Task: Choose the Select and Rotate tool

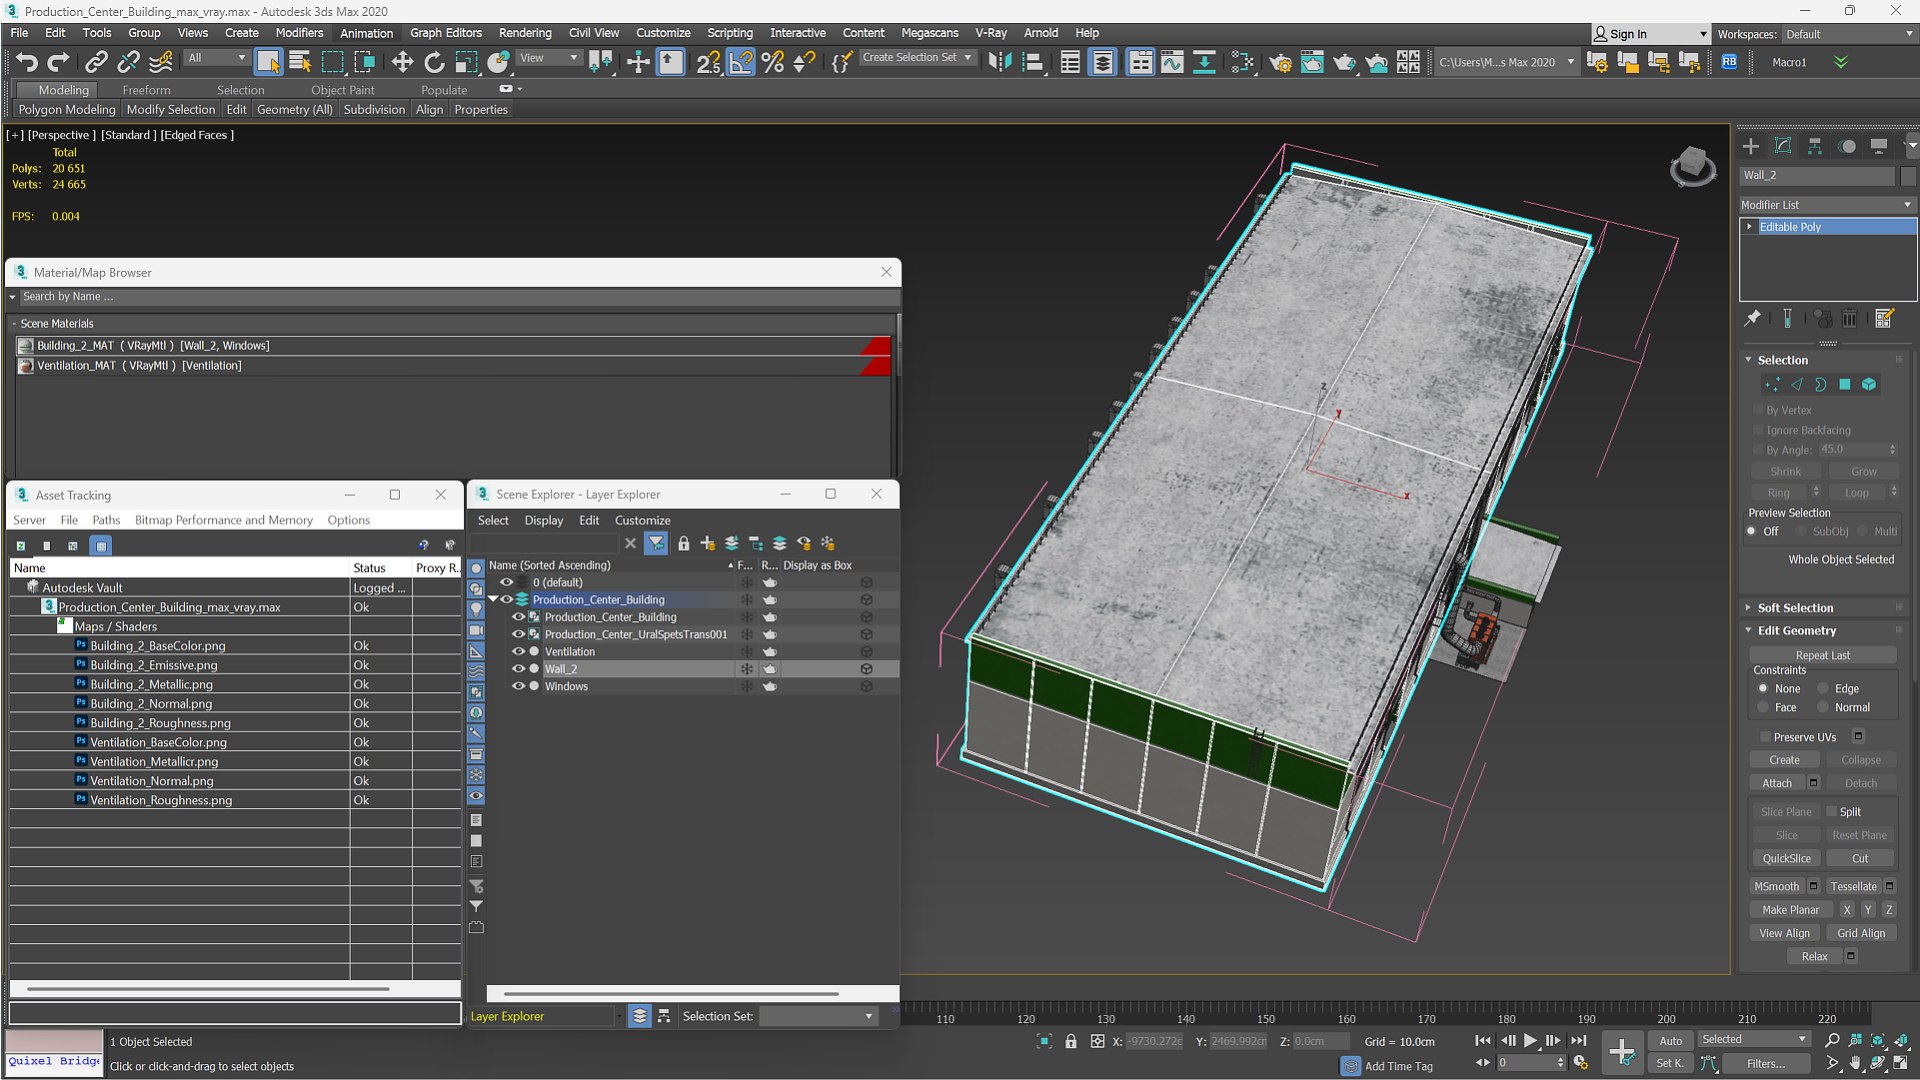Action: 434,62
